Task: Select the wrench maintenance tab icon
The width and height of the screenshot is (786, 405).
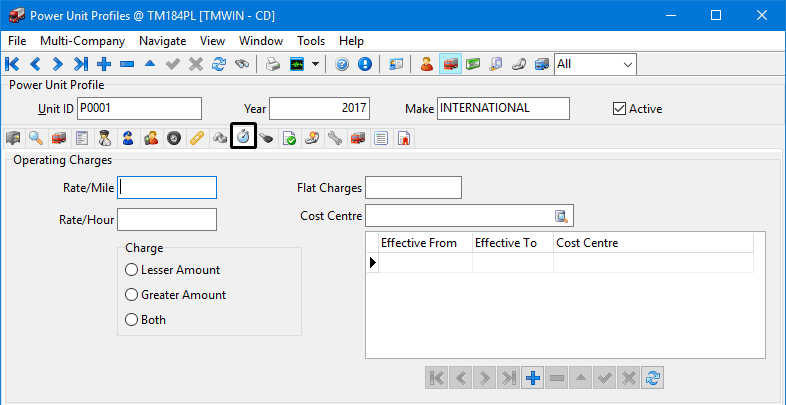Action: click(335, 138)
